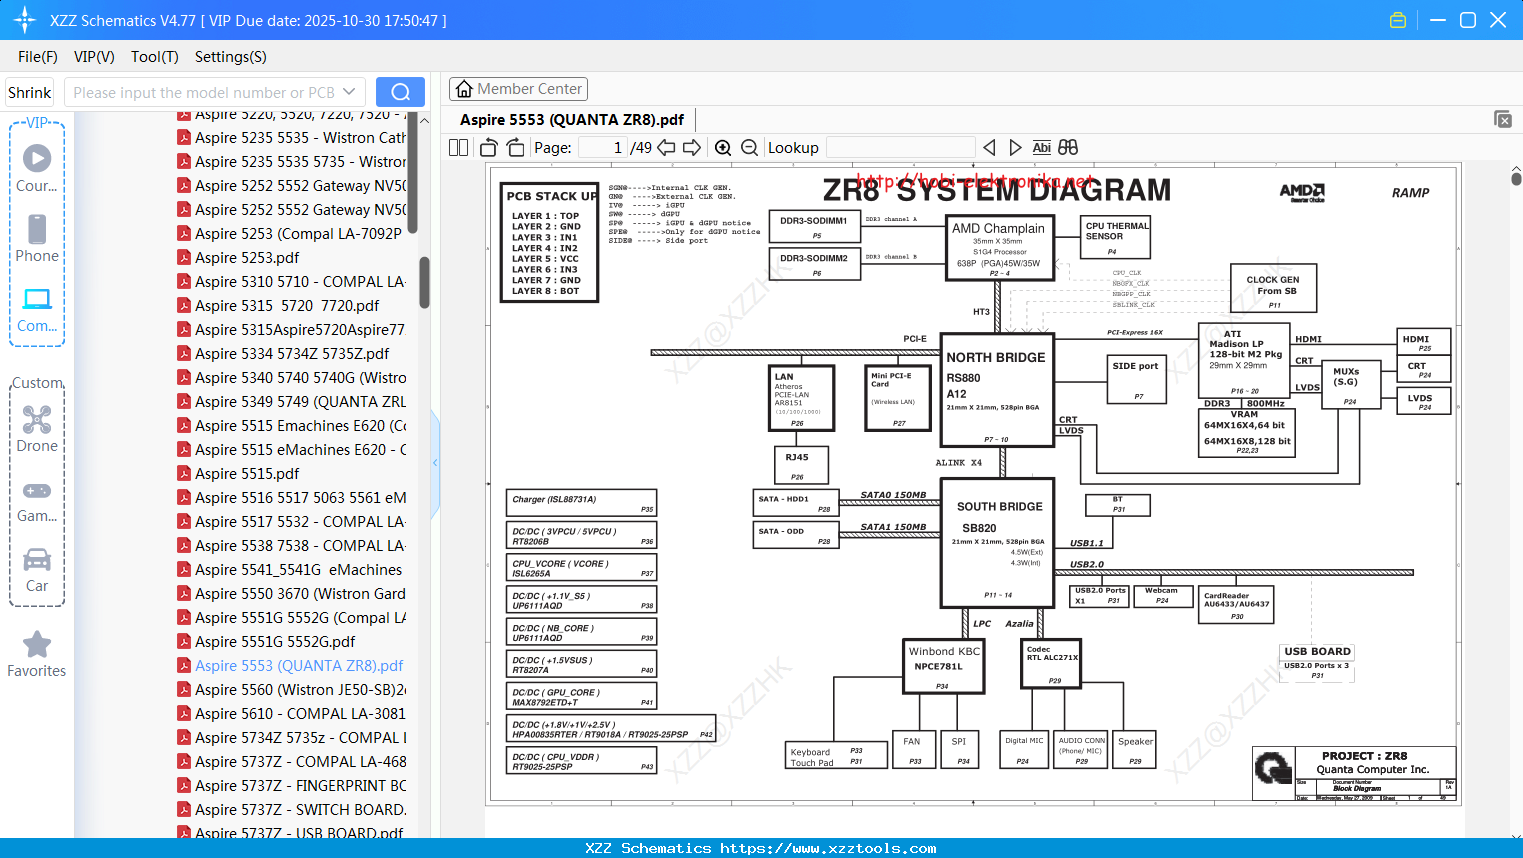1523x858 pixels.
Task: Collapse the file list side panel handle
Action: coord(435,463)
